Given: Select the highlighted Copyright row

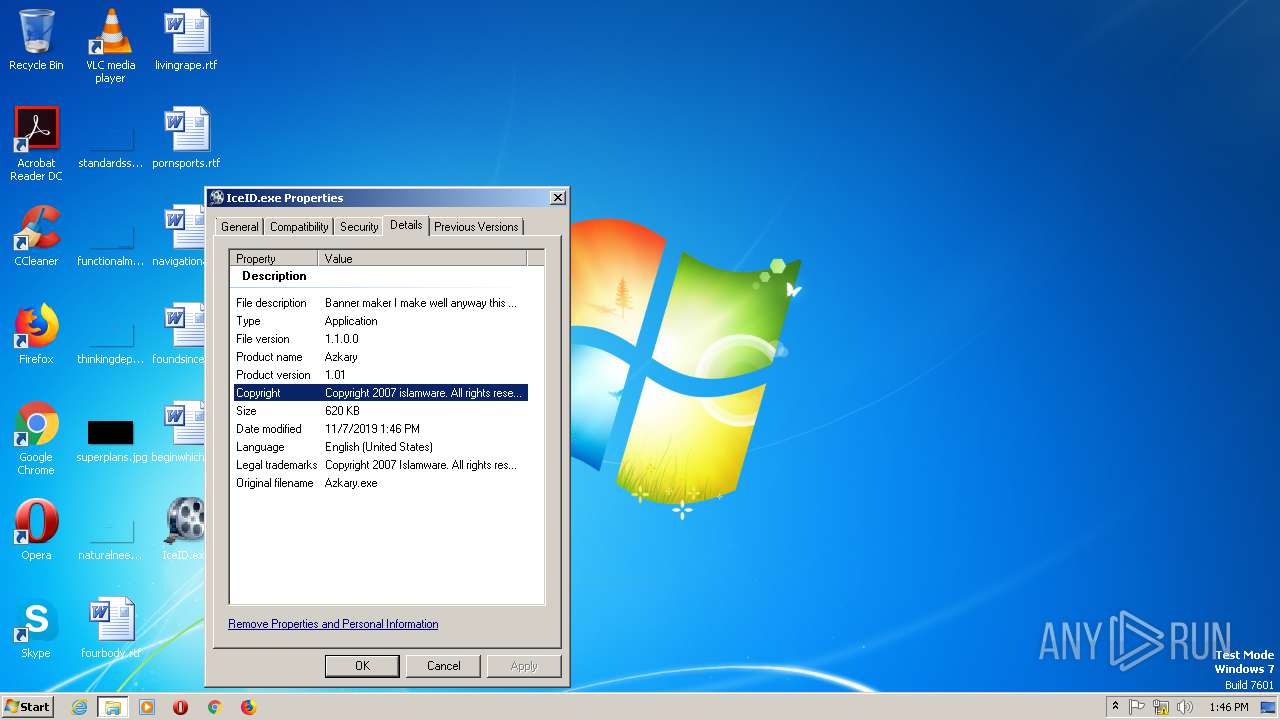Looking at the screenshot, I should pyautogui.click(x=381, y=393).
